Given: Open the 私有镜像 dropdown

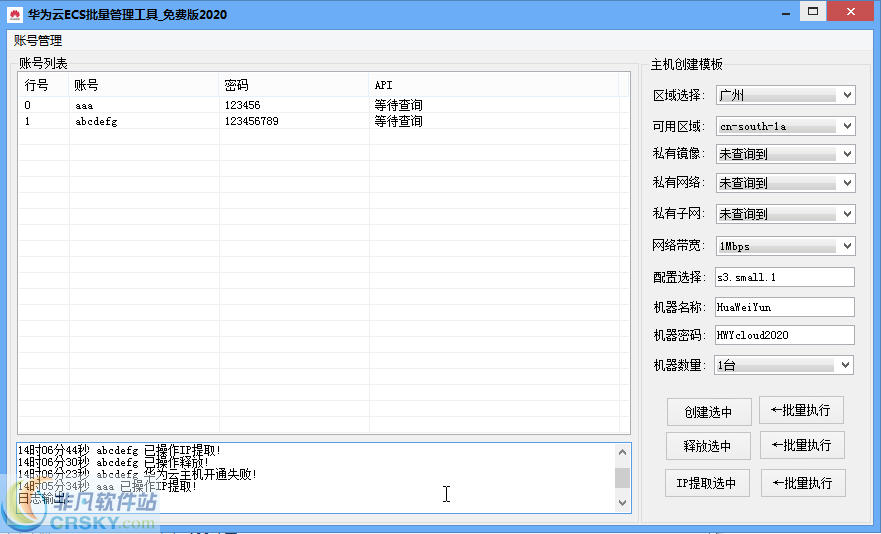Looking at the screenshot, I should click(785, 153).
